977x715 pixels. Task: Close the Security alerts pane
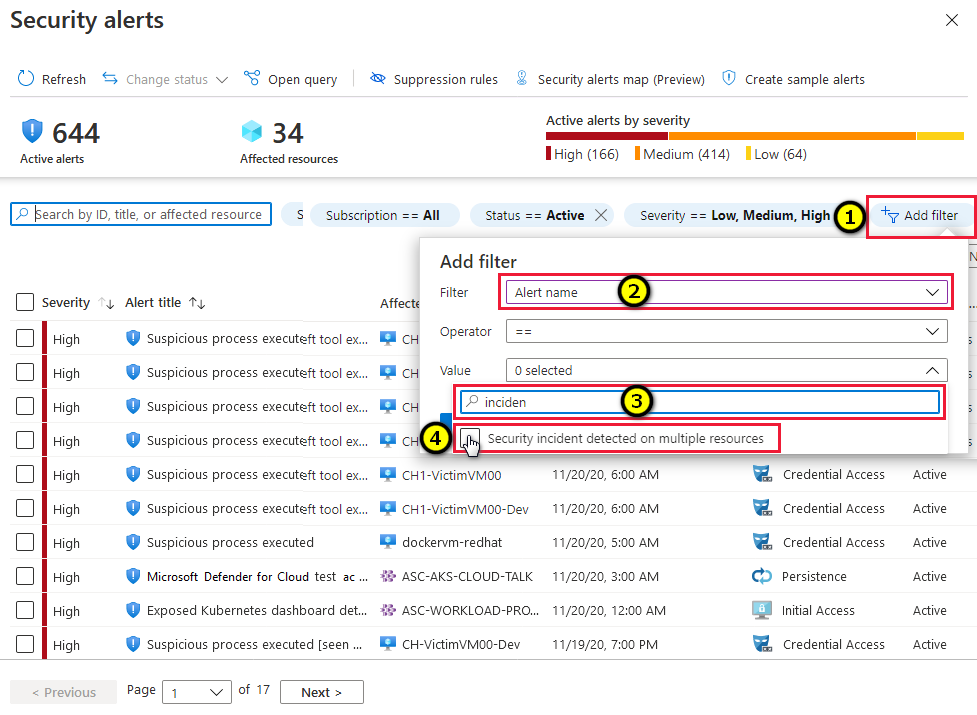[x=951, y=20]
